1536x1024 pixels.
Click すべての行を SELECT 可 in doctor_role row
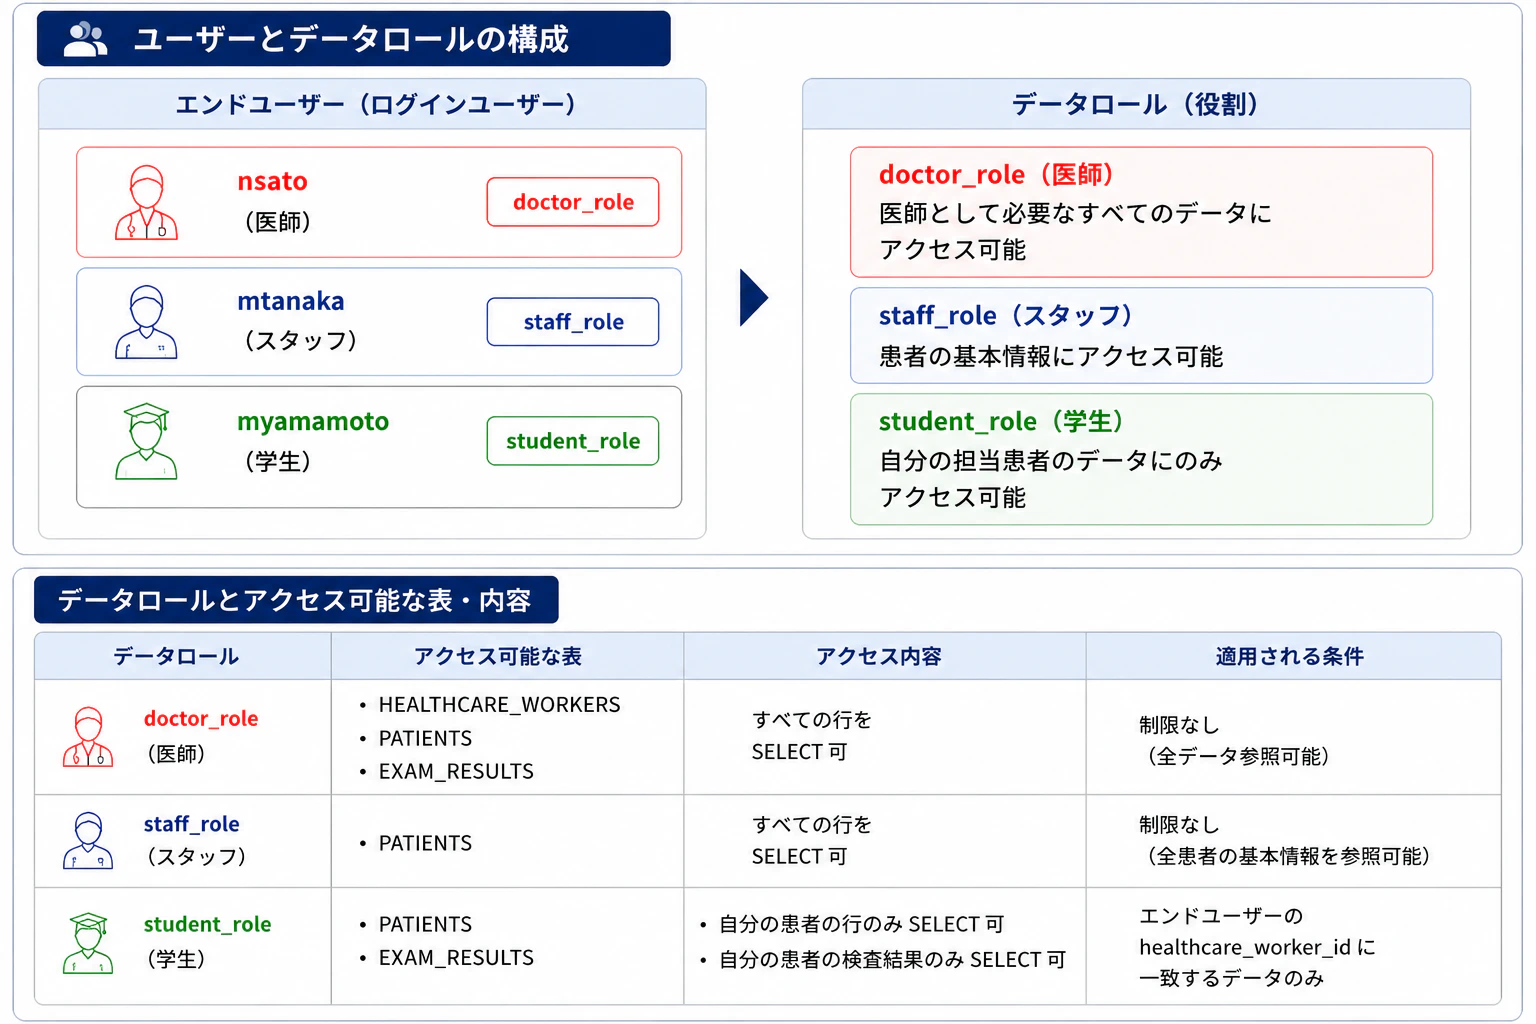point(811,735)
